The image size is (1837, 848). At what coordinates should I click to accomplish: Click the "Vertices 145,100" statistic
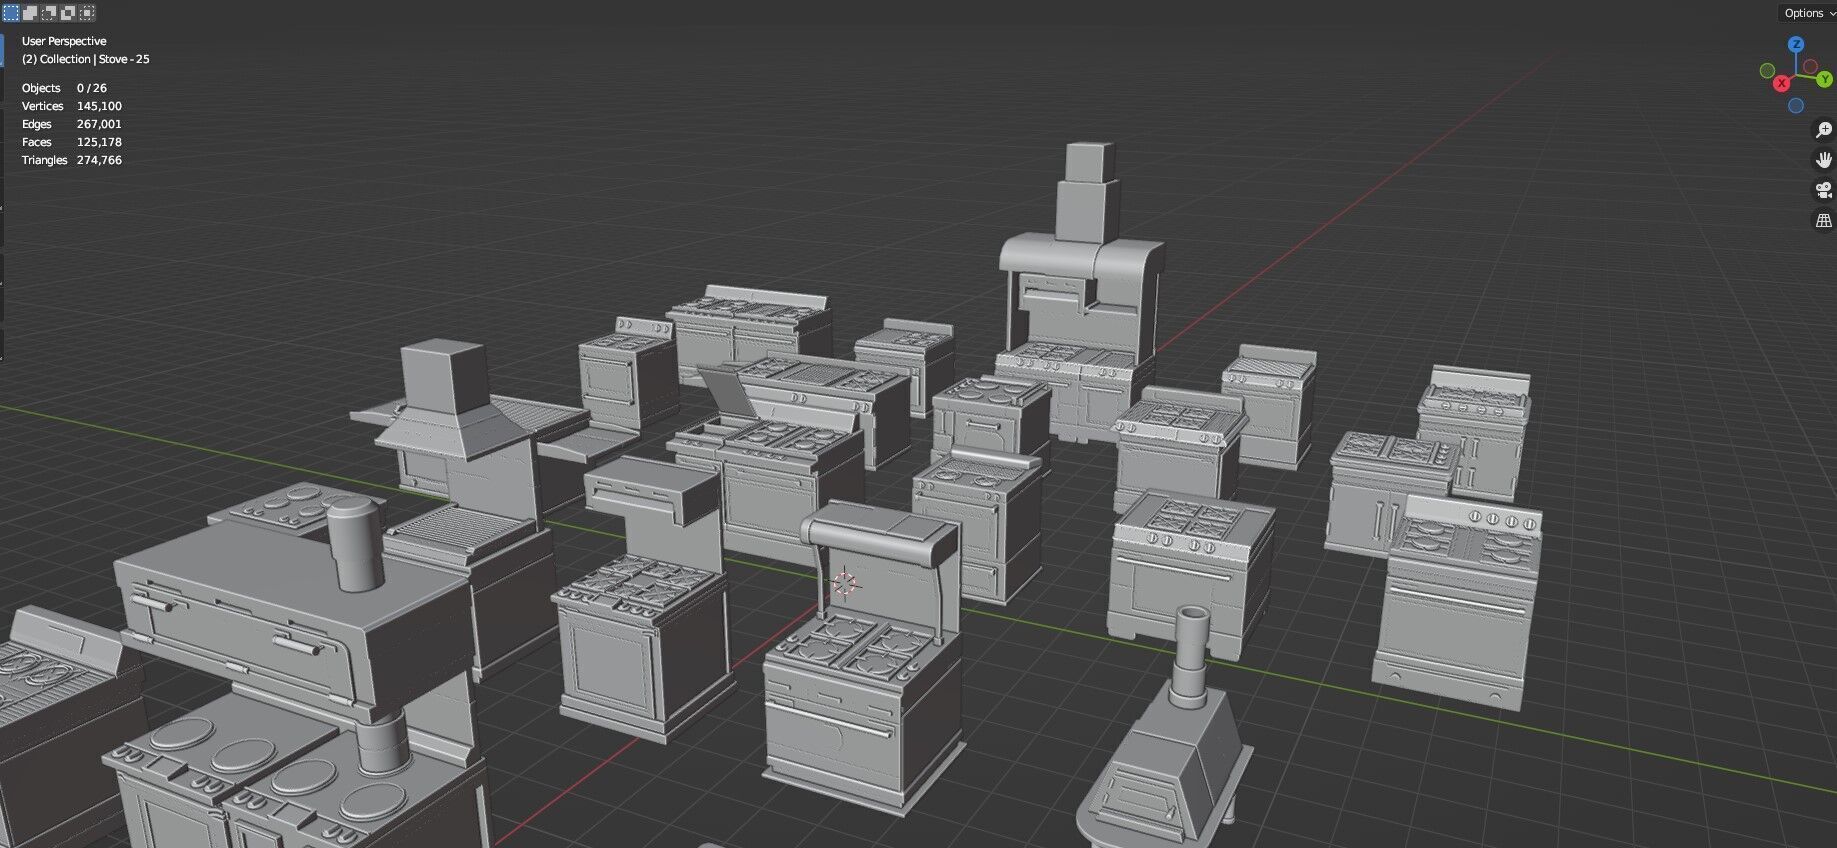tap(72, 106)
